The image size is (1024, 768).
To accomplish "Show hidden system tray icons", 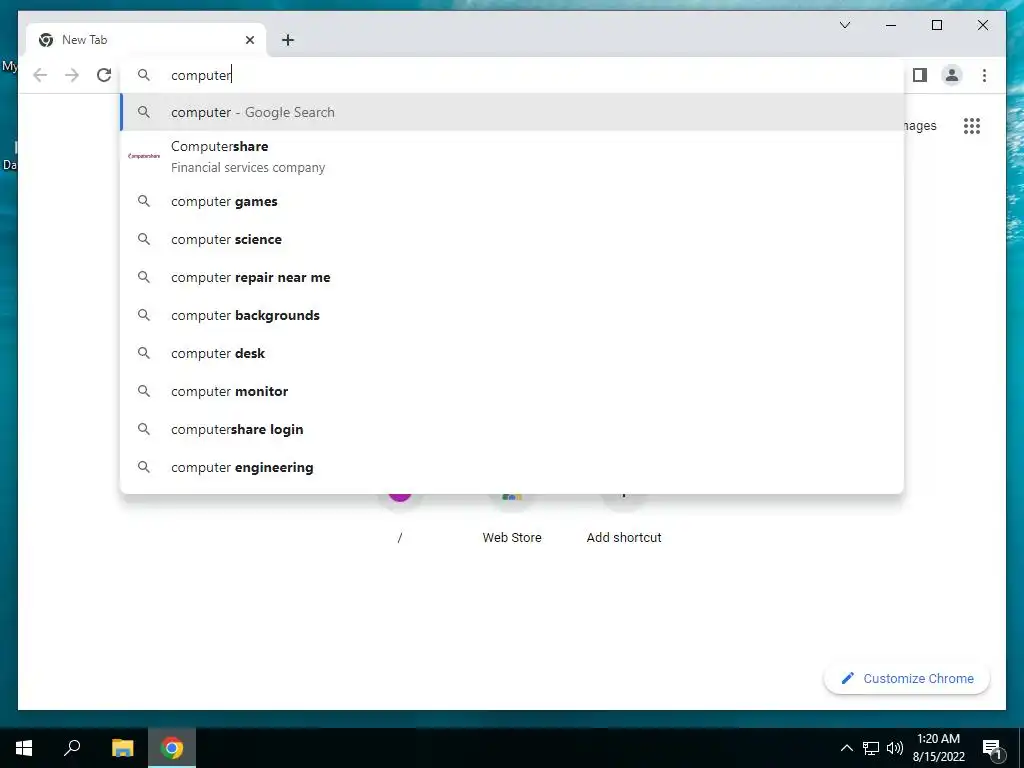I will [846, 748].
